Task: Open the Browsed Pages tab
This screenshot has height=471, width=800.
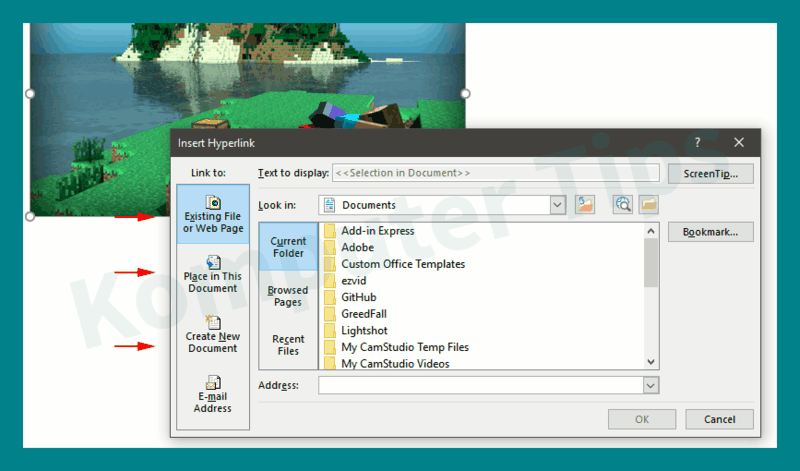Action: [x=288, y=296]
